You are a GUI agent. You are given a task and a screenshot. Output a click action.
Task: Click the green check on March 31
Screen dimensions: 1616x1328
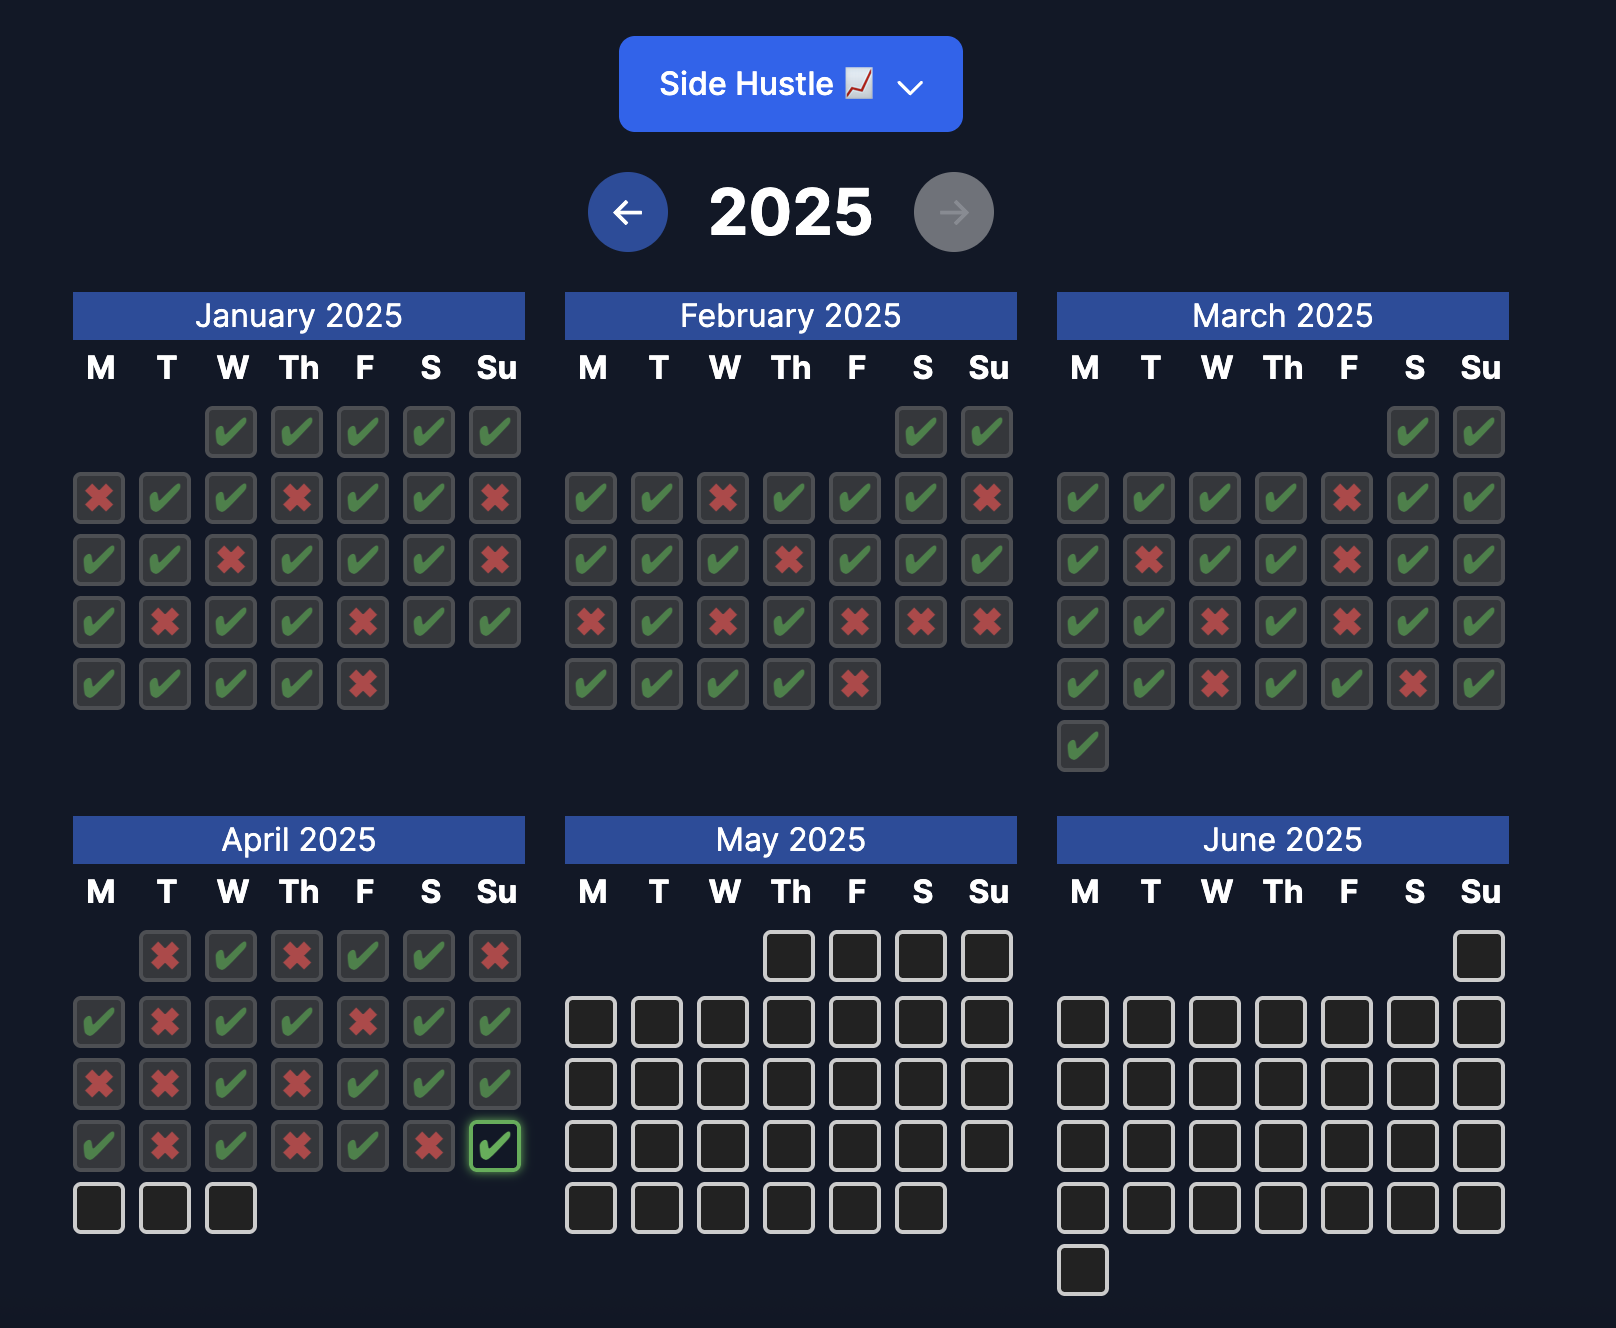pyautogui.click(x=1083, y=746)
